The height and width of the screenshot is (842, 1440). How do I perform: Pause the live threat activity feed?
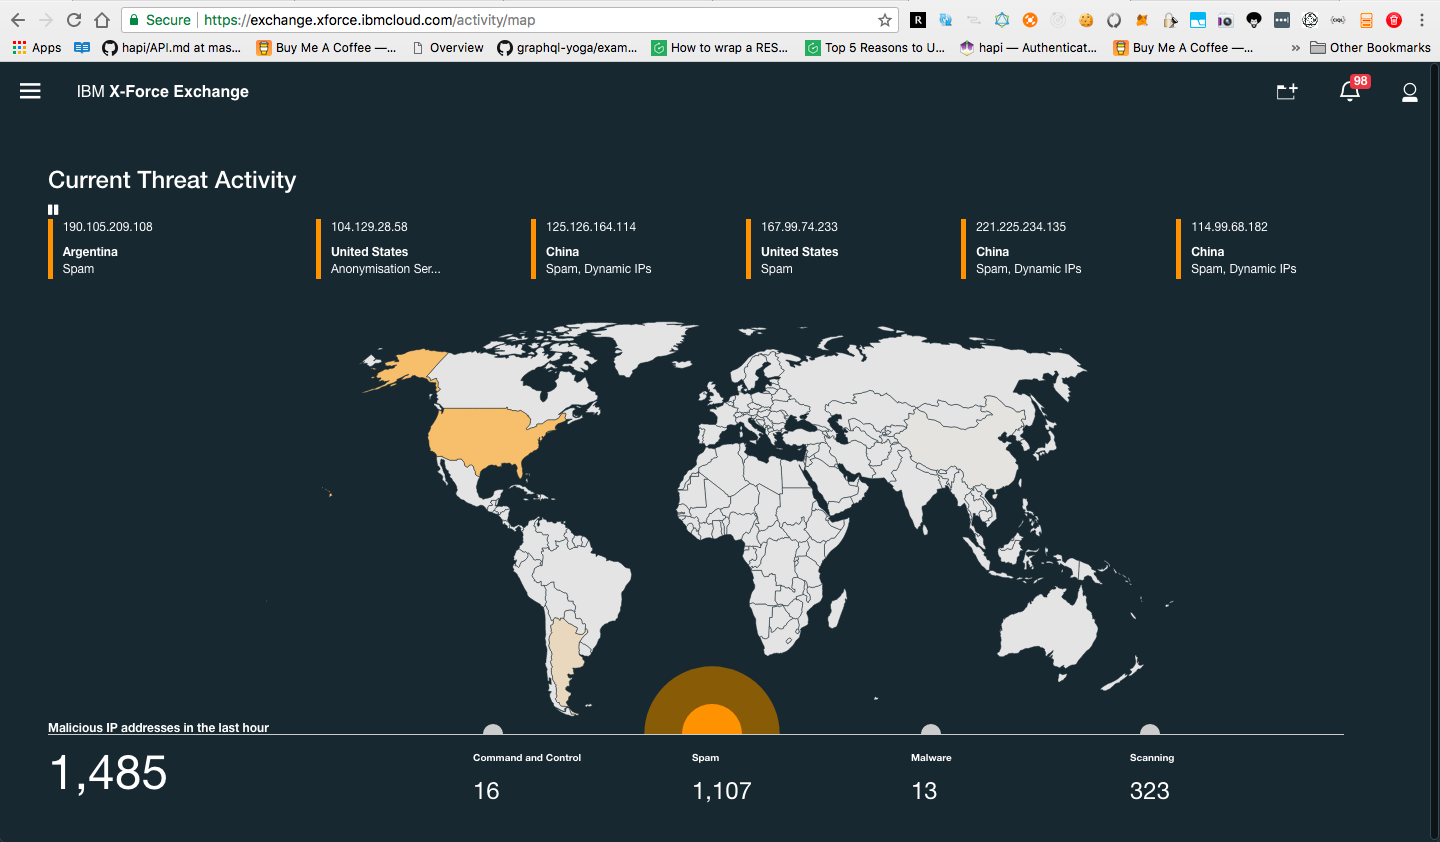[53, 210]
